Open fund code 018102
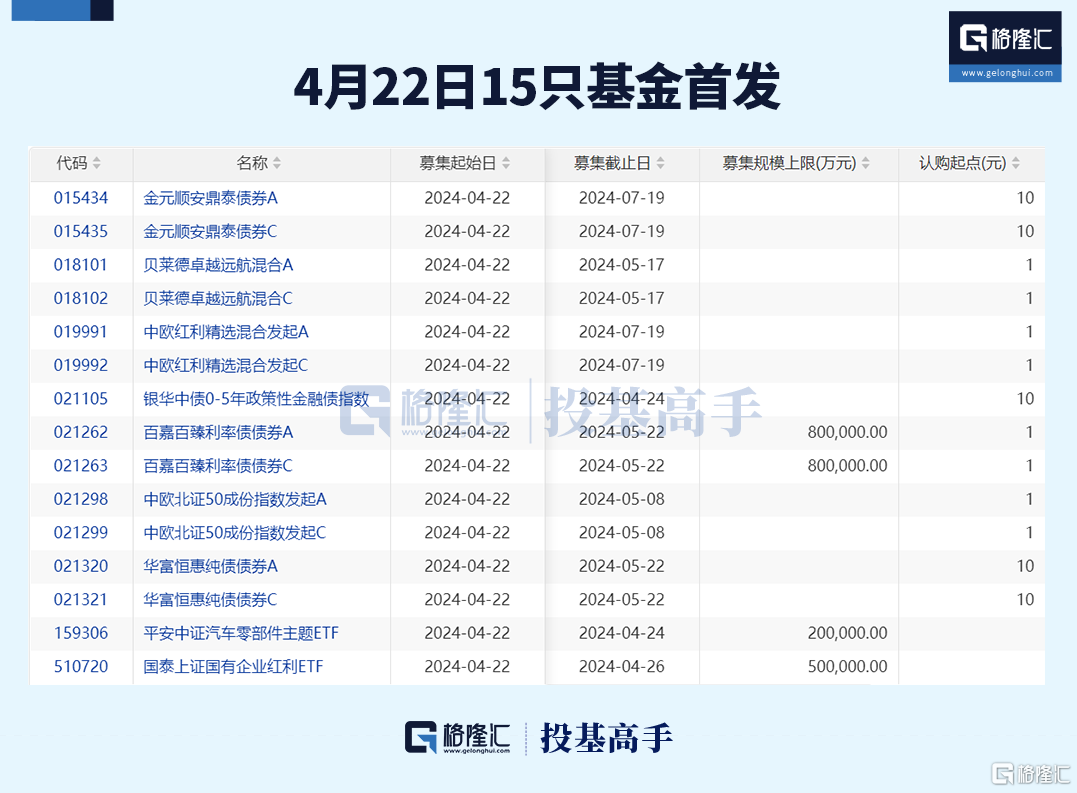Image resolution: width=1077 pixels, height=793 pixels. coord(81,299)
